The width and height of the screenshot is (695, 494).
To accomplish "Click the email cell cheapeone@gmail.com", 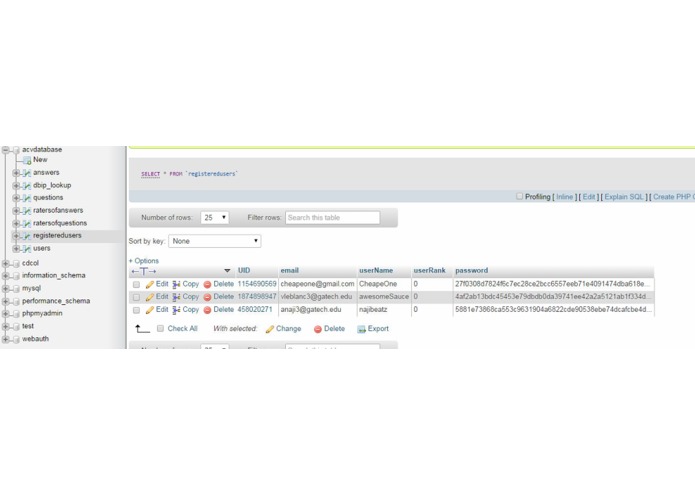I will [x=317, y=284].
